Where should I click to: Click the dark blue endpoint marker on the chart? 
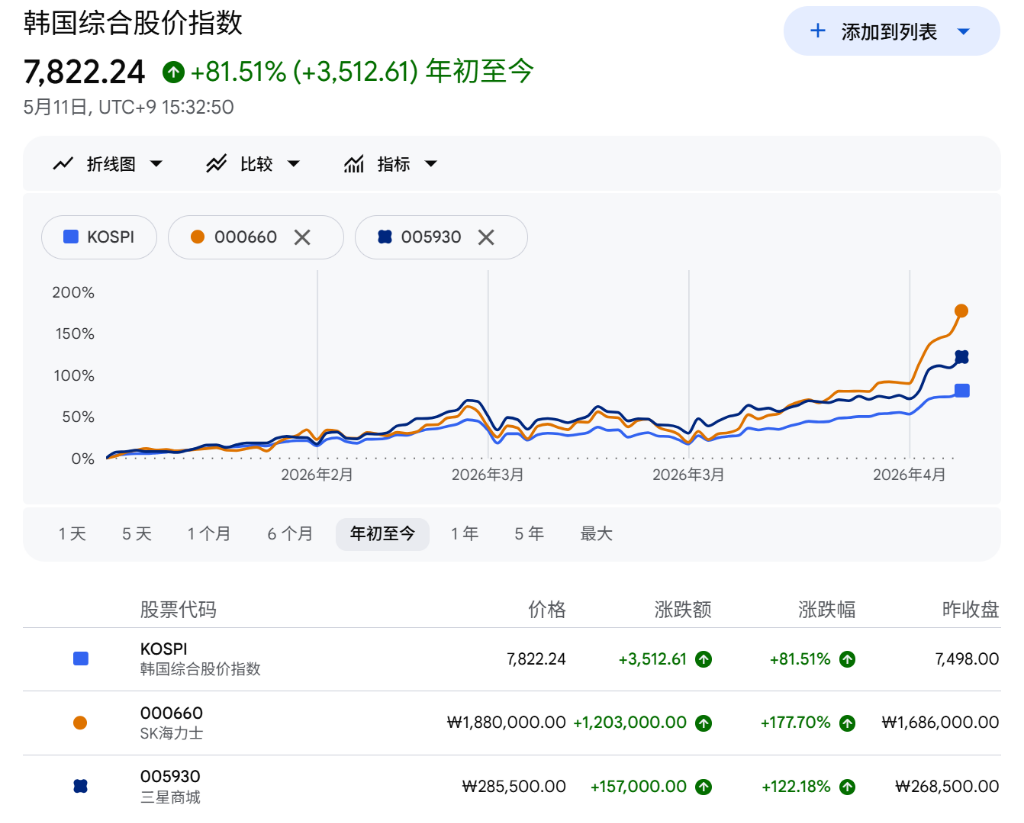point(961,357)
